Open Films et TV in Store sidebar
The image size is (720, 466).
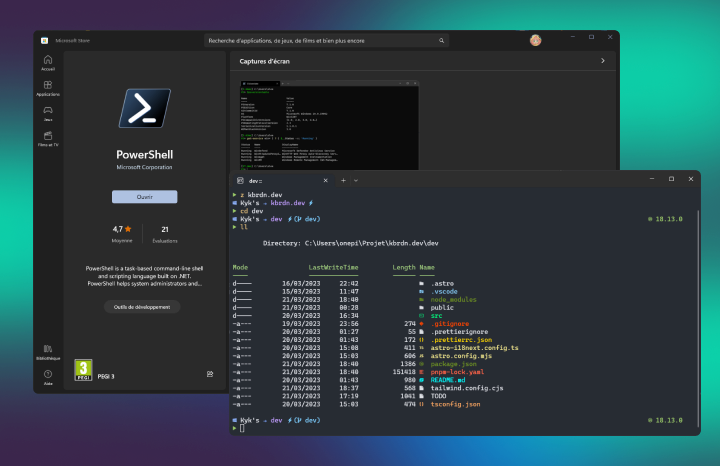coord(48,139)
